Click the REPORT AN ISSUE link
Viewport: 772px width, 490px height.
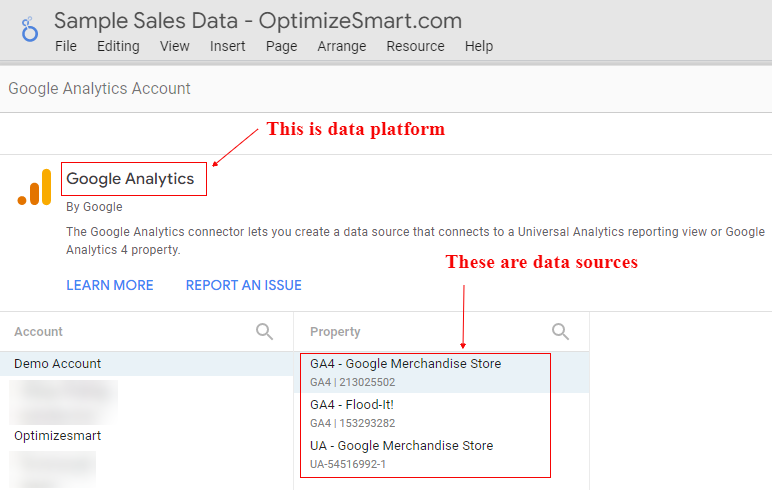pyautogui.click(x=244, y=285)
